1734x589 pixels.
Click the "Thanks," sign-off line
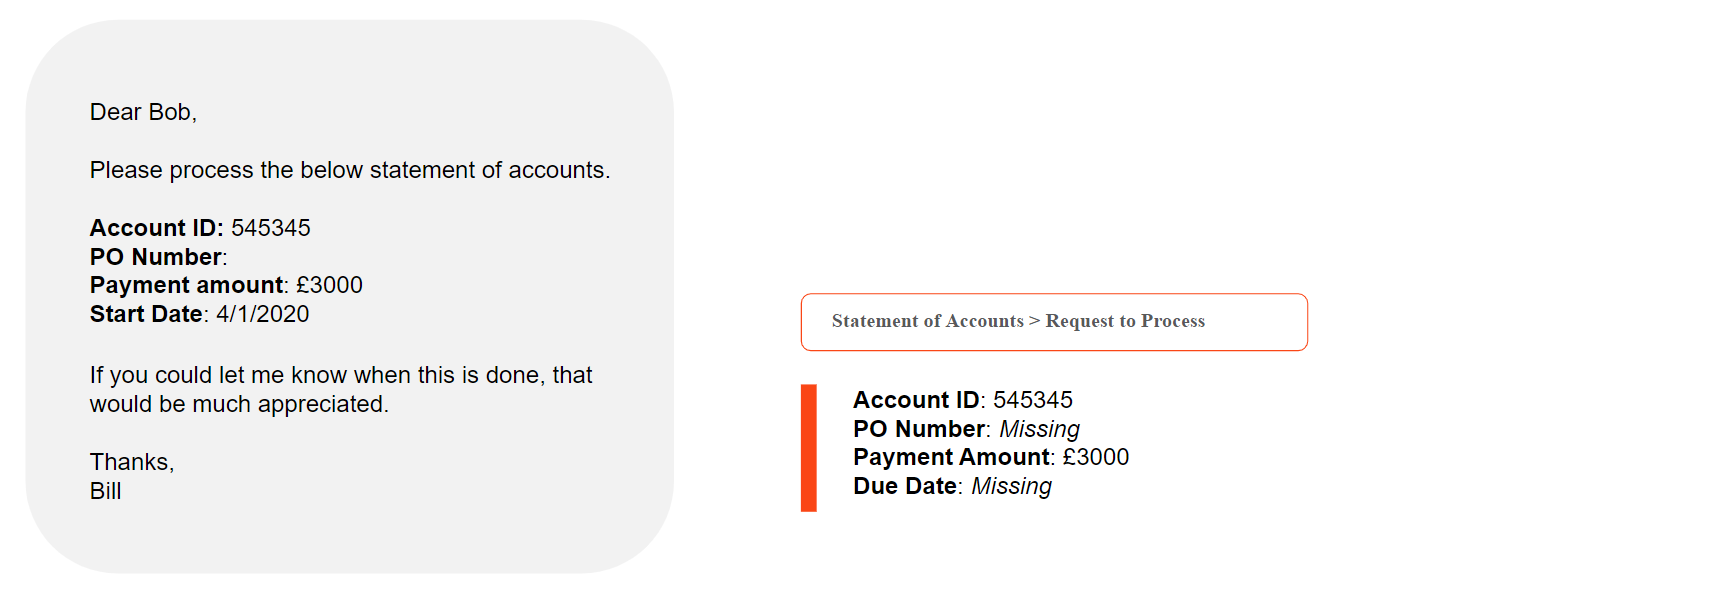click(132, 462)
